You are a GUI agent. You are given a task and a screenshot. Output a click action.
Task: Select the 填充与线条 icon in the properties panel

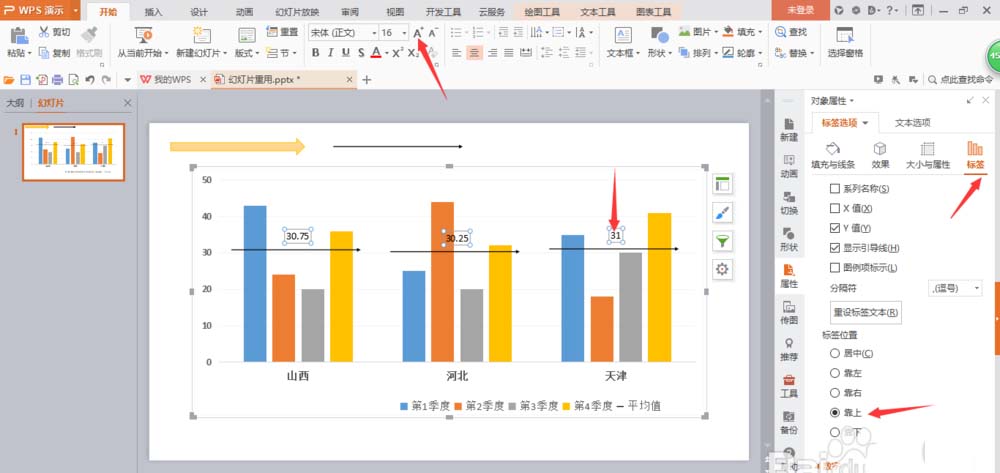(832, 149)
